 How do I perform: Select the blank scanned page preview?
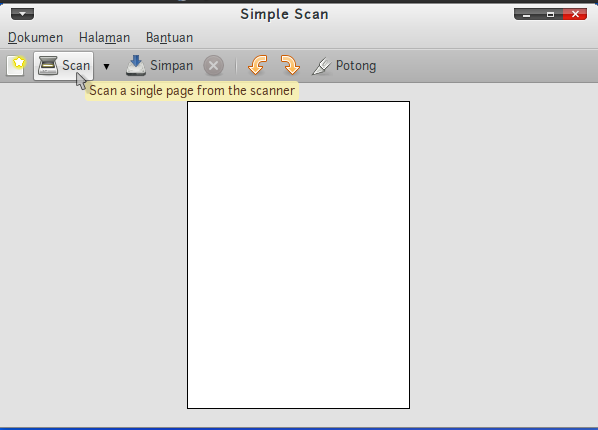[x=299, y=255]
